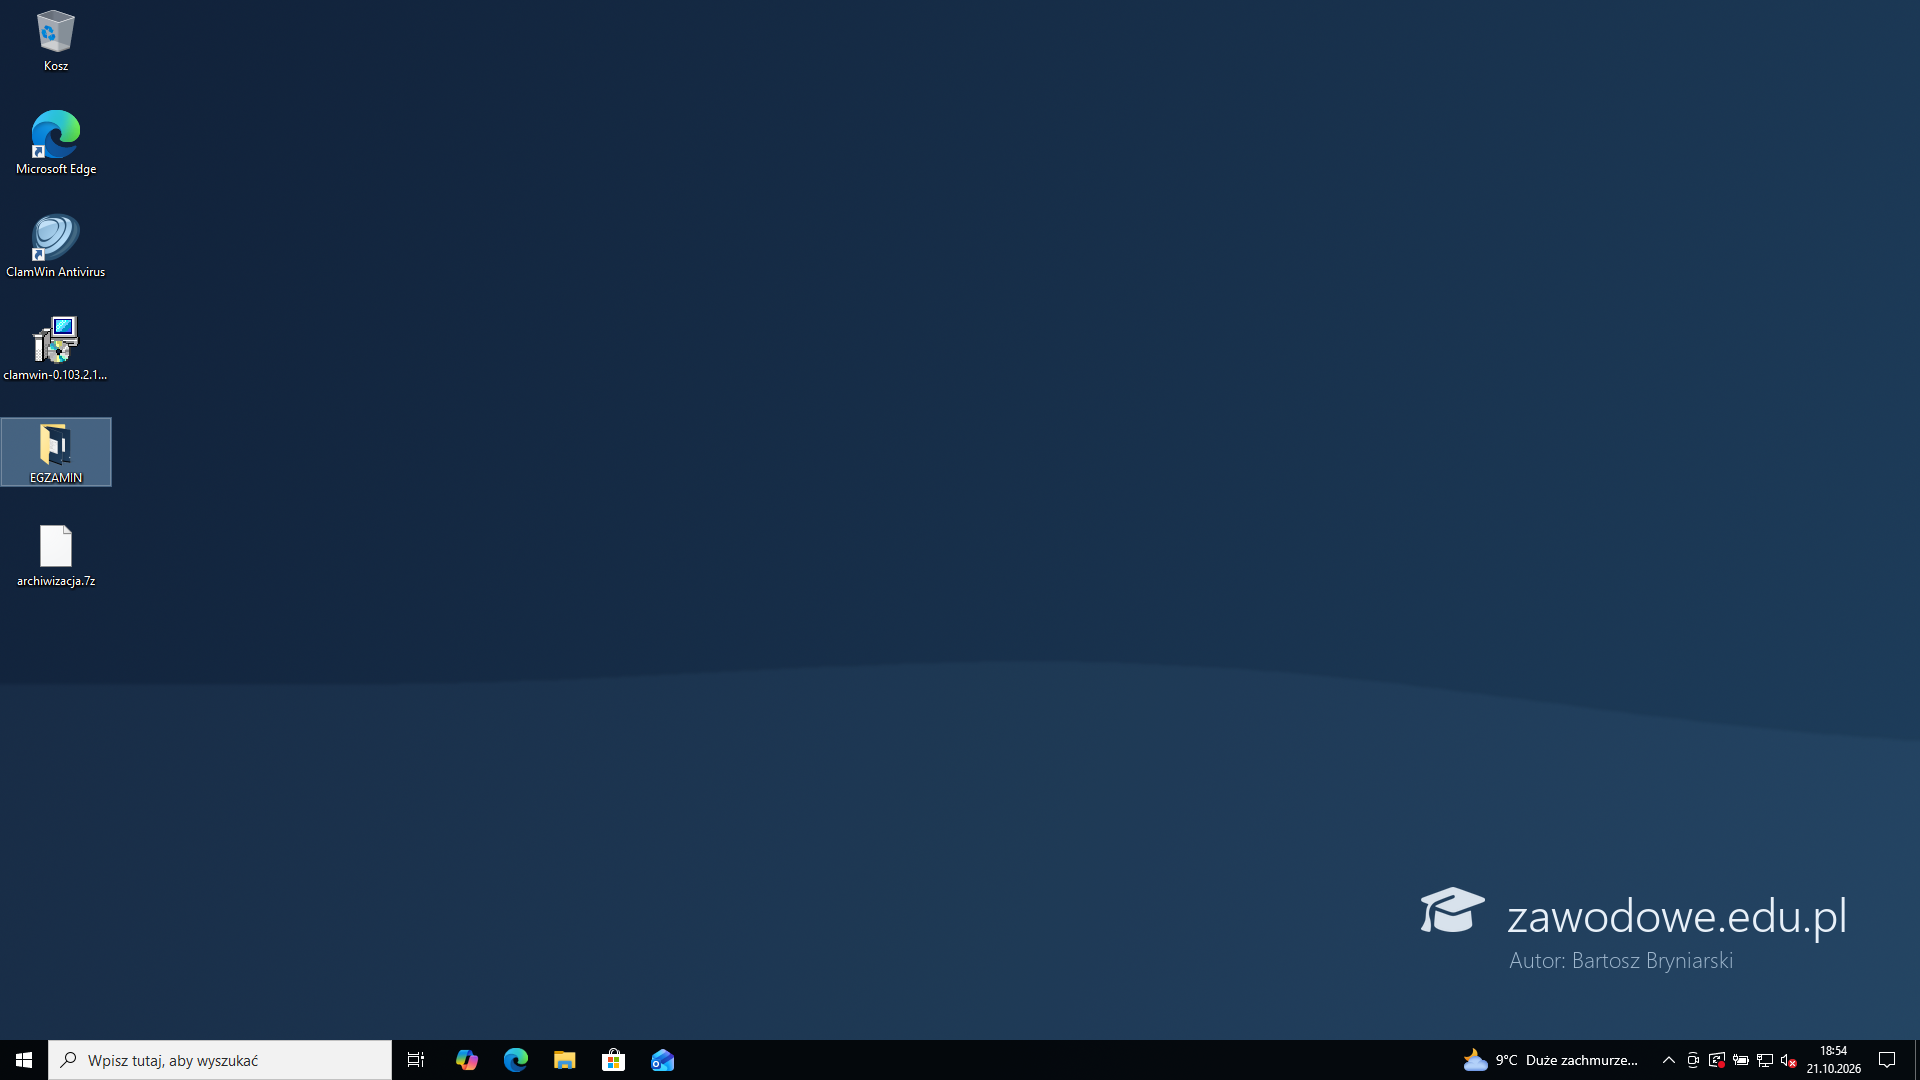1920x1080 pixels.
Task: Select the Microsoft Edge desktop shortcut
Action: click(56, 143)
